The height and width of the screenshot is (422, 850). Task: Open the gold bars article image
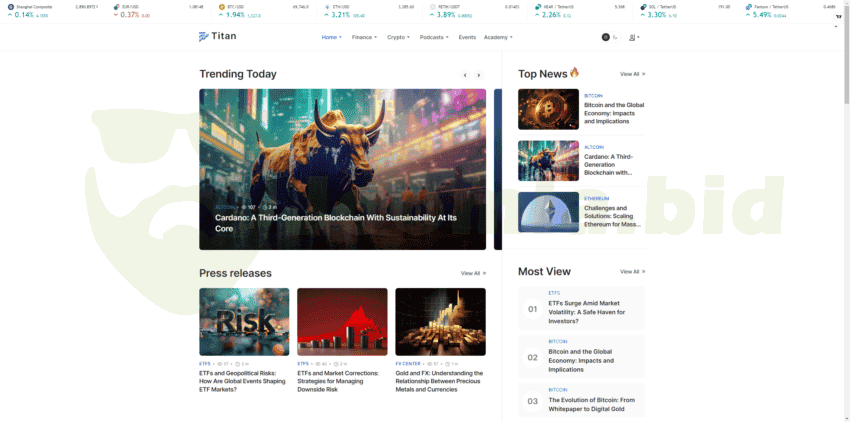pos(440,322)
